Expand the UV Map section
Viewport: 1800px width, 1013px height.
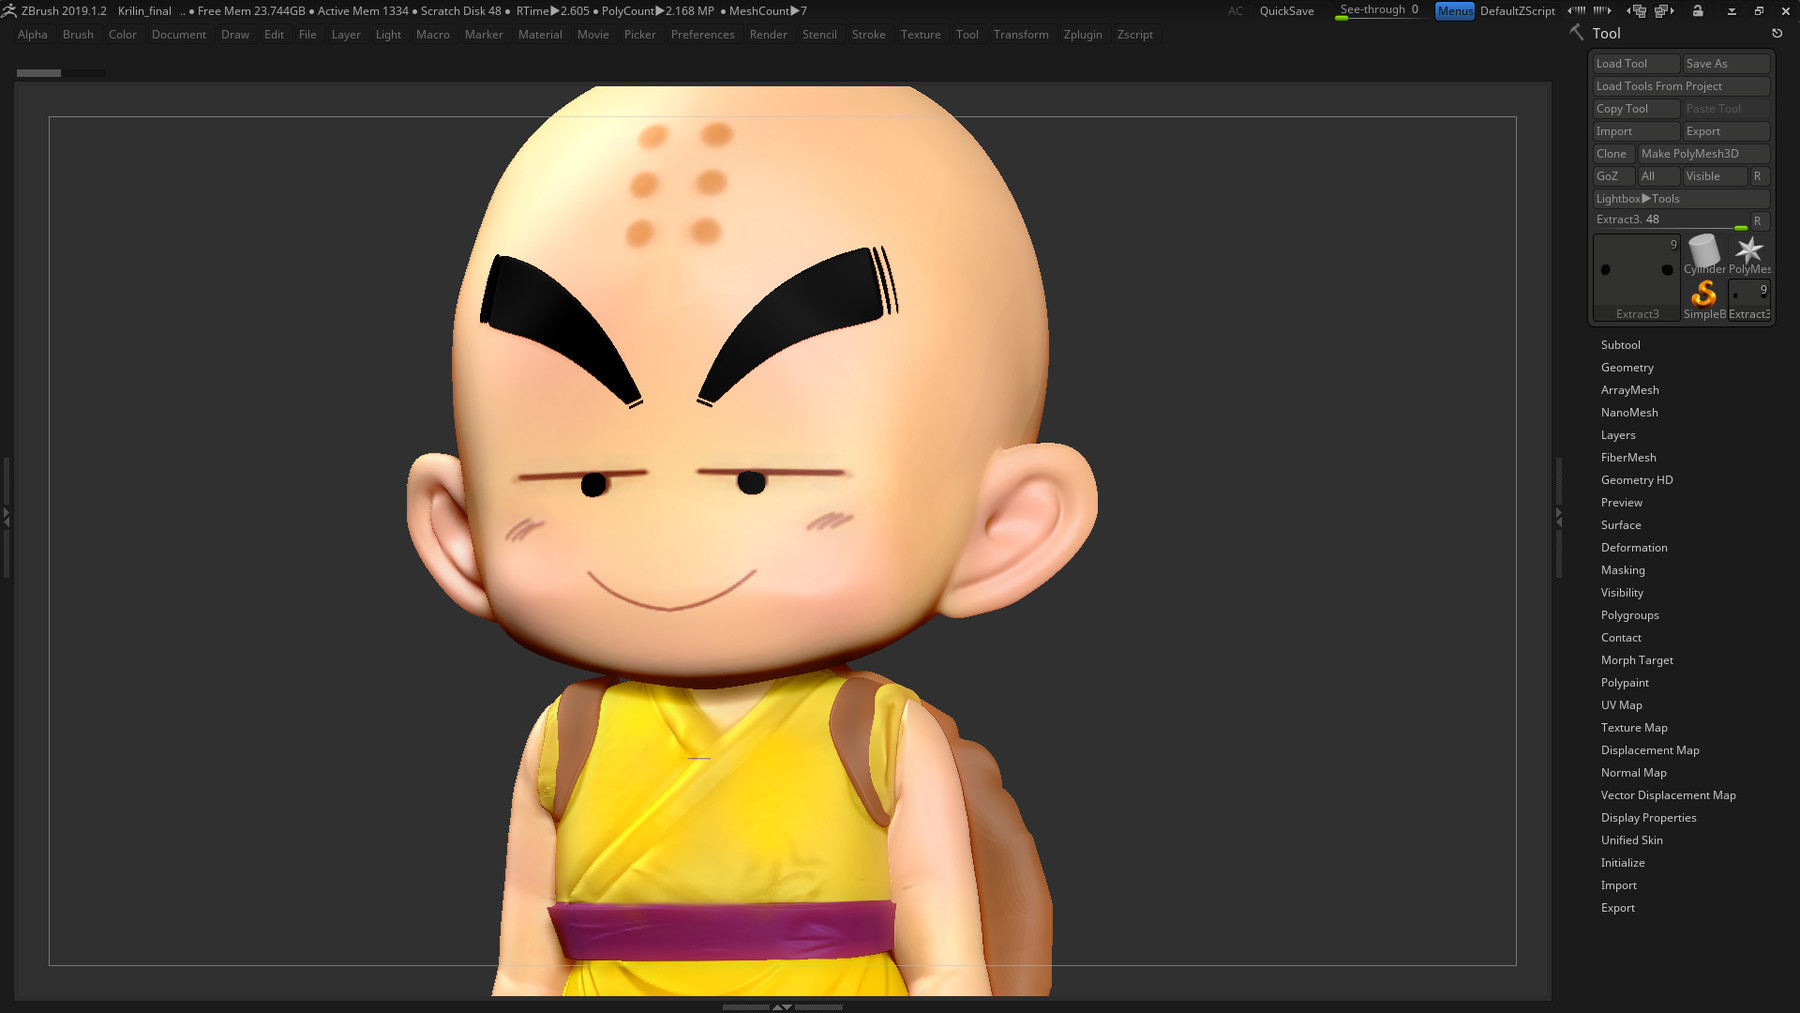click(x=1621, y=705)
